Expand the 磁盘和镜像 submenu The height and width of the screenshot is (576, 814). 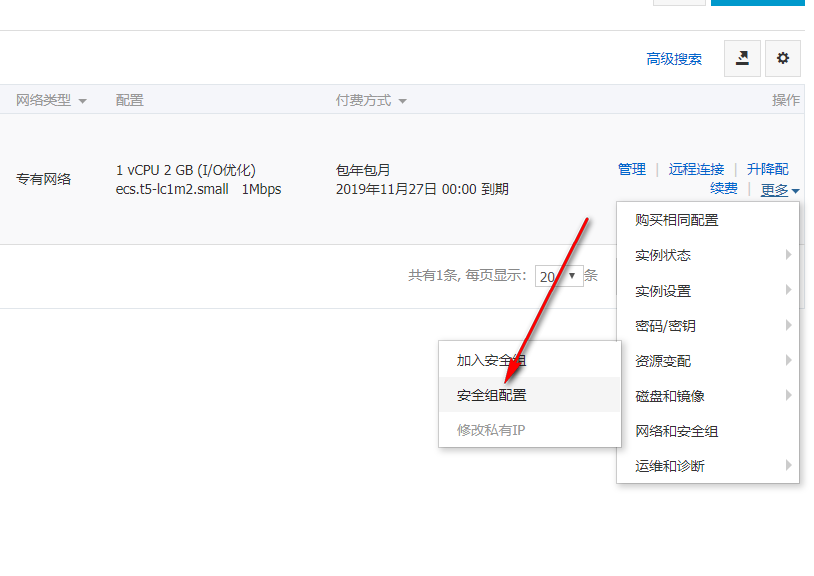[708, 396]
